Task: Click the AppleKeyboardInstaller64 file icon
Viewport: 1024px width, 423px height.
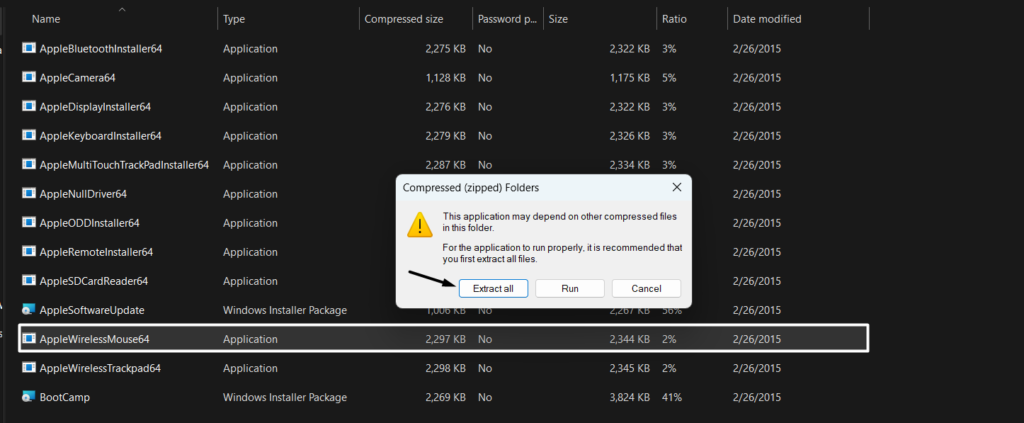Action: point(29,135)
